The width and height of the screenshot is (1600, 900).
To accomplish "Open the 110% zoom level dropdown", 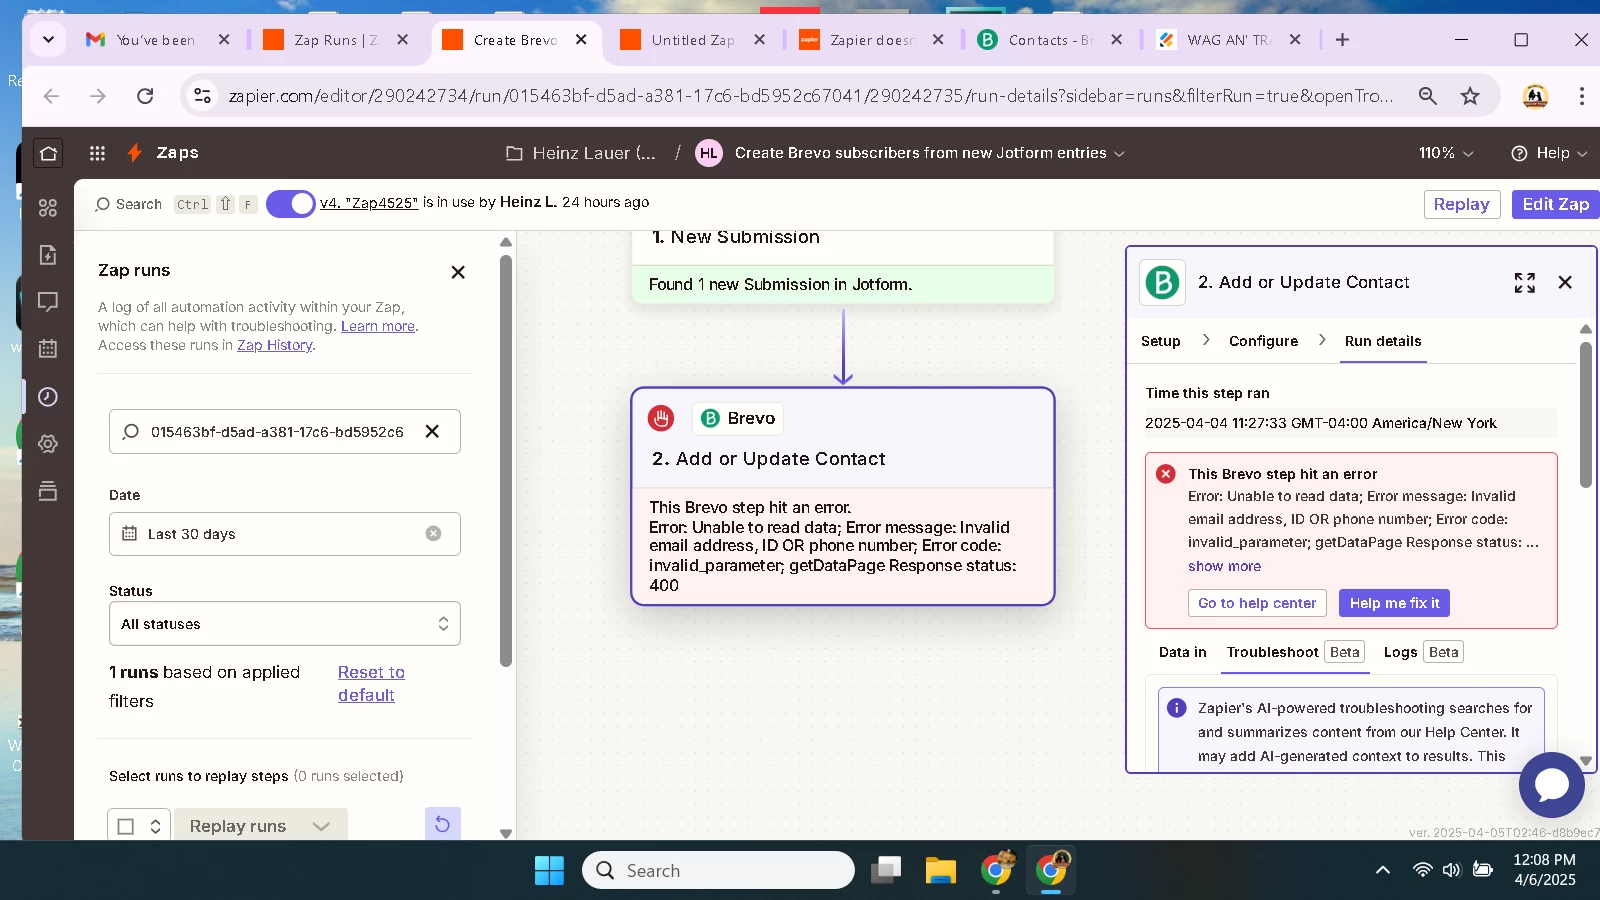I will (x=1446, y=153).
